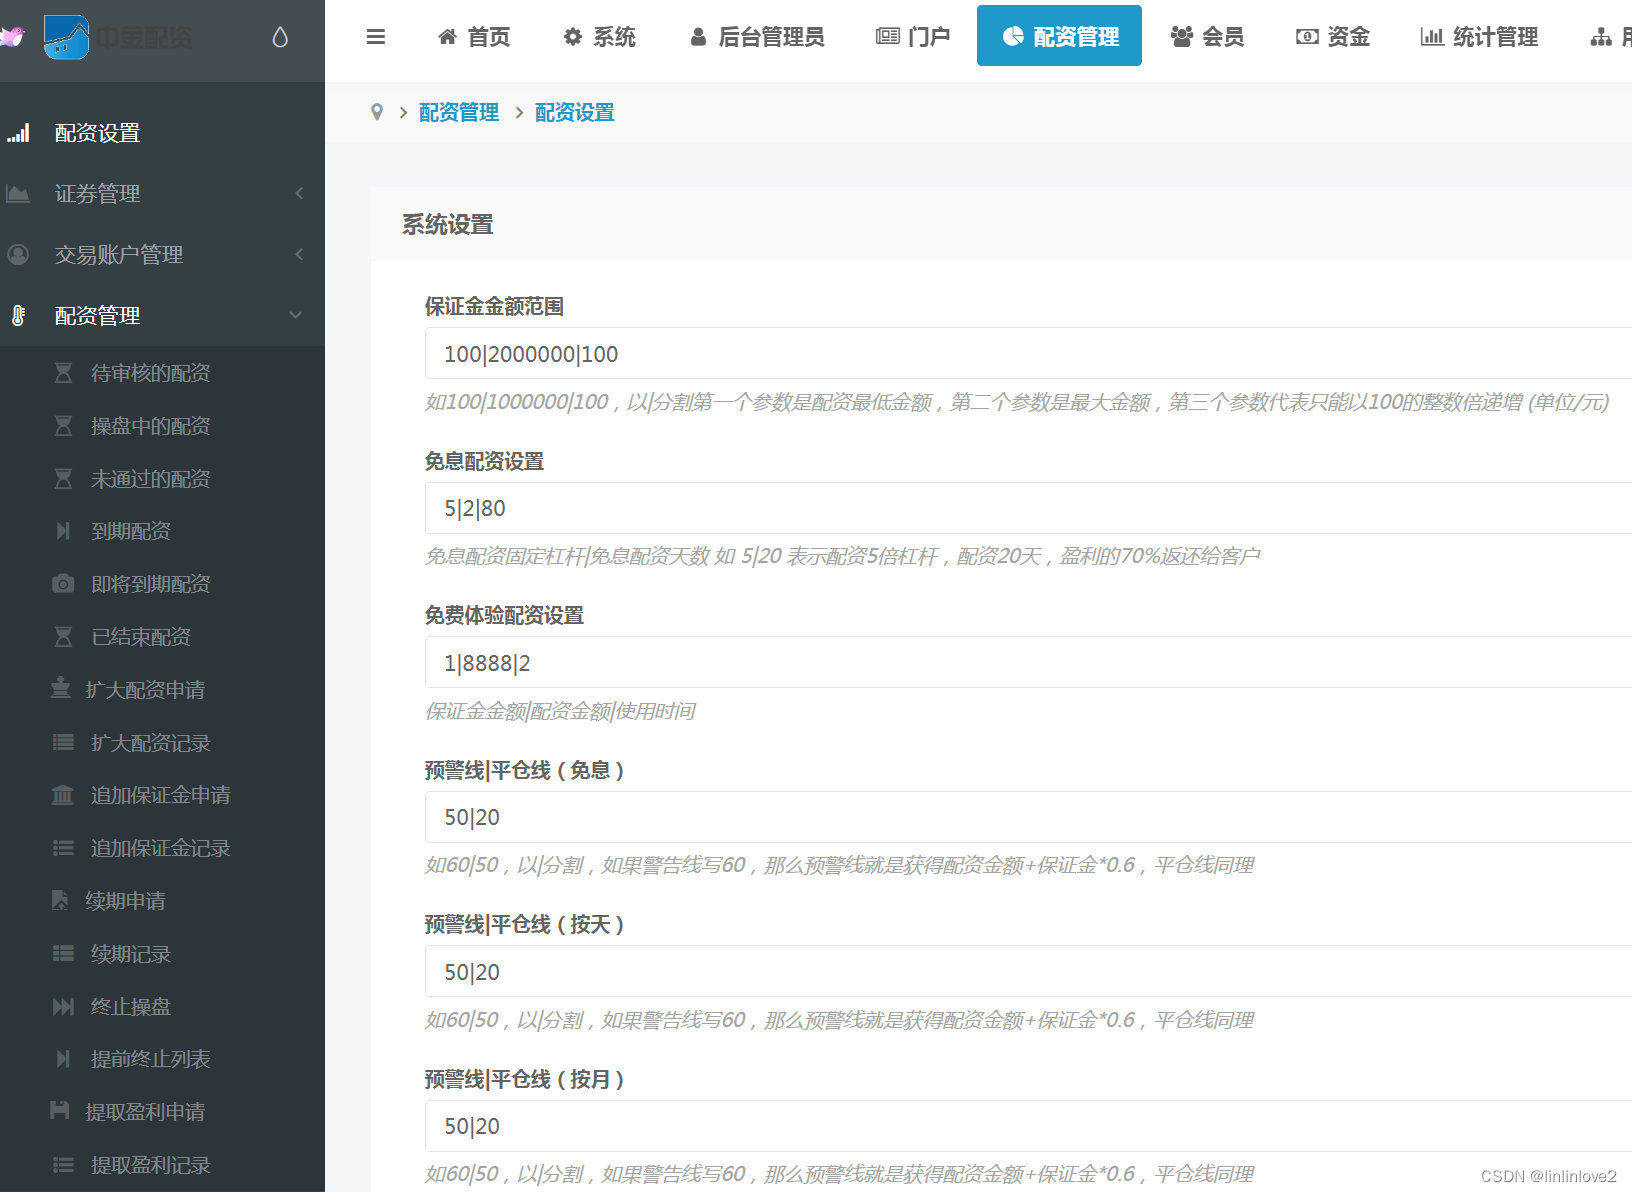Open the 会员 members tab
Screen dimensions: 1632x1192
coord(1208,37)
